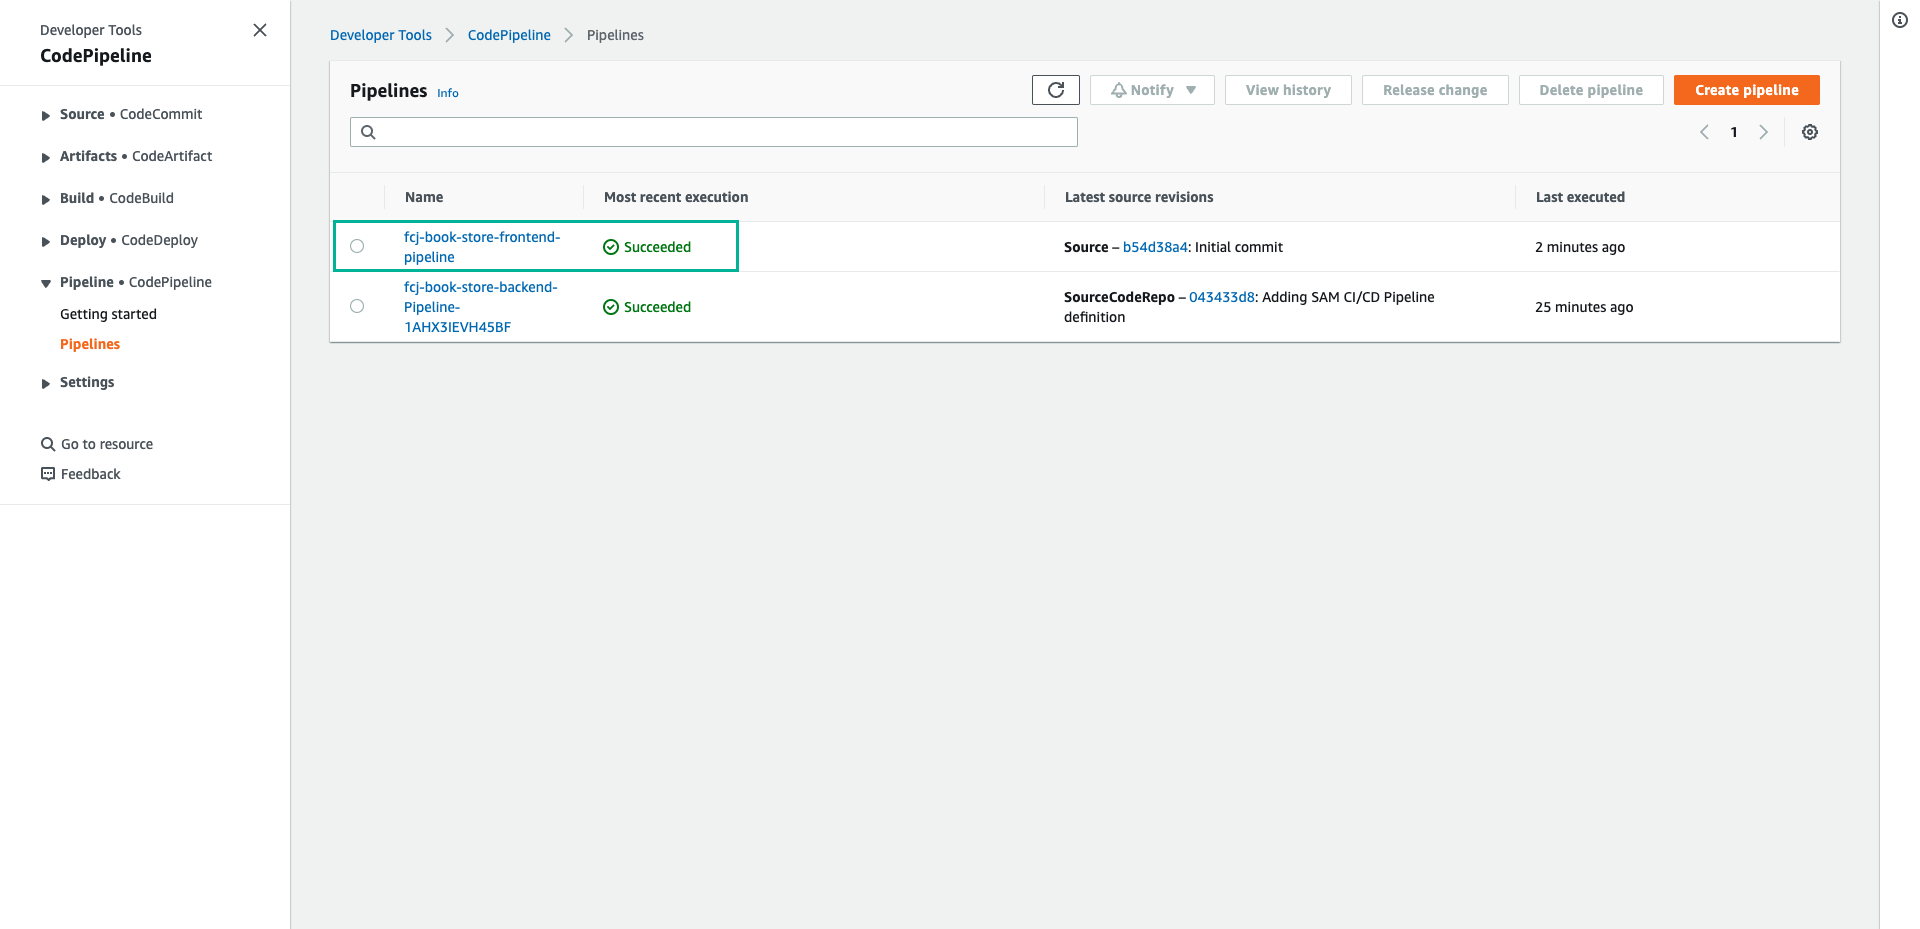Expand Artifacts CodeArtifact section
Image resolution: width=1920 pixels, height=929 pixels.
(46, 158)
